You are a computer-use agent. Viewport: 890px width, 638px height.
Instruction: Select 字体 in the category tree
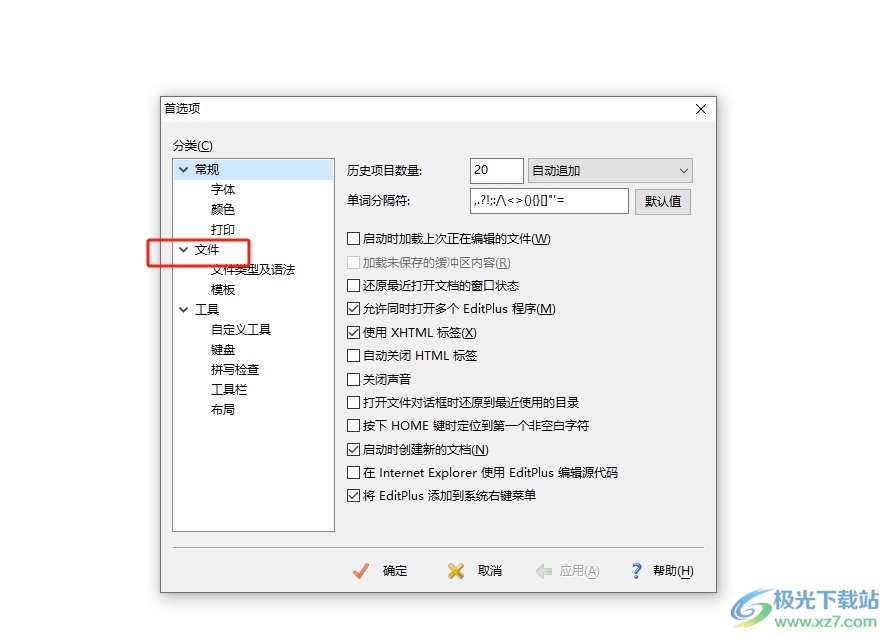pyautogui.click(x=222, y=190)
